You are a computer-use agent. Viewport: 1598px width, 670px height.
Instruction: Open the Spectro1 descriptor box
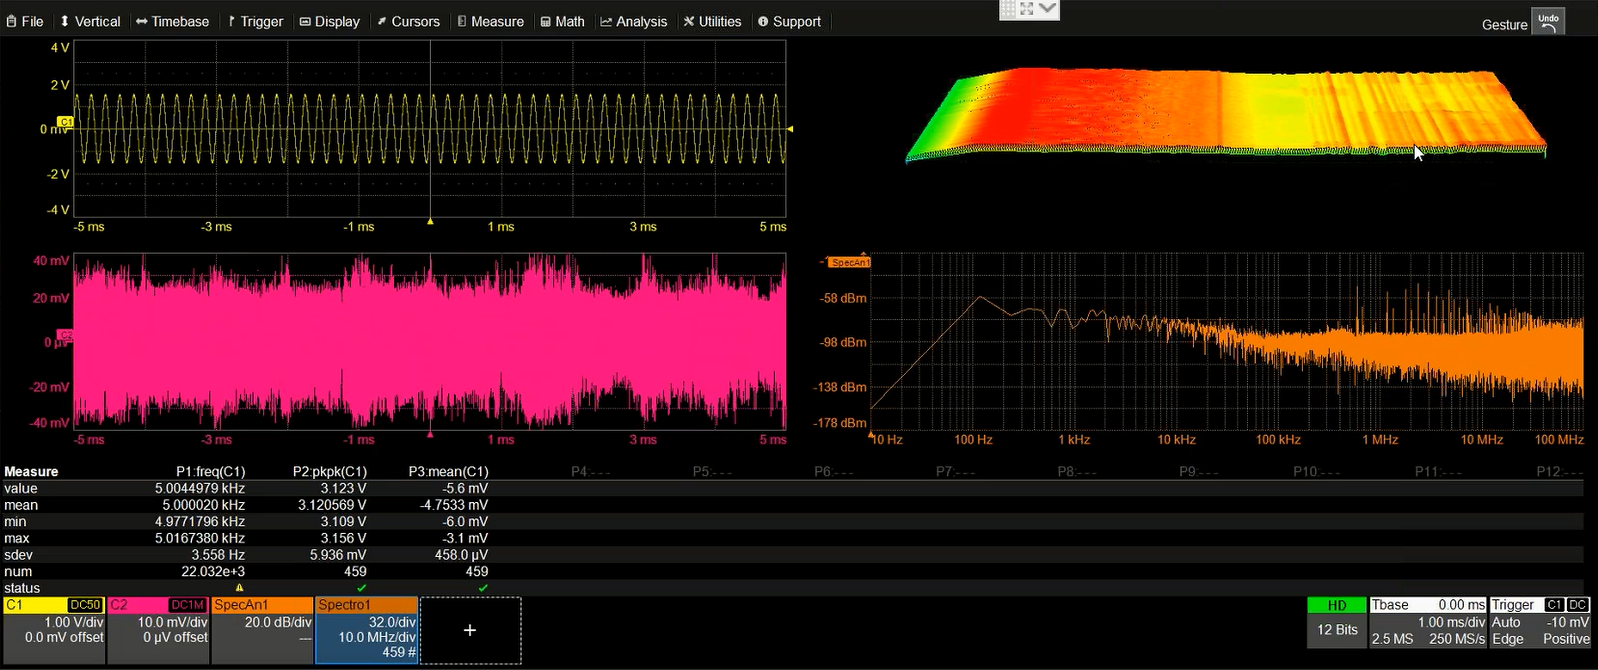click(366, 630)
